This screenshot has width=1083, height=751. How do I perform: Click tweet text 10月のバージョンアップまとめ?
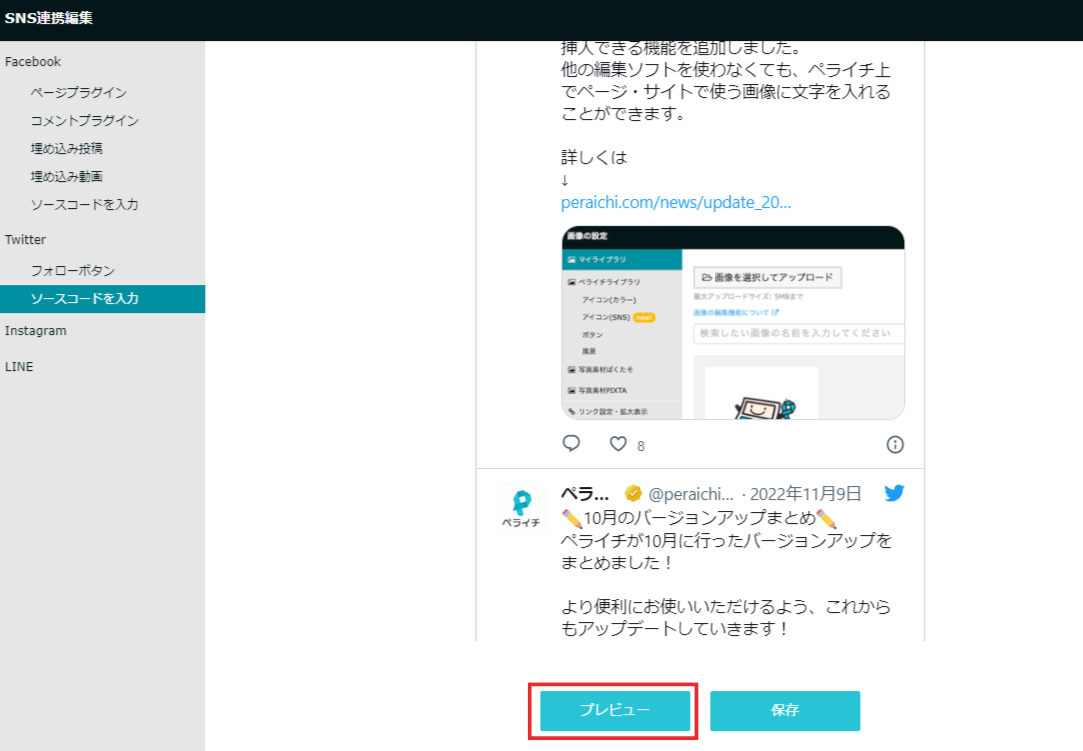pyautogui.click(x=700, y=517)
